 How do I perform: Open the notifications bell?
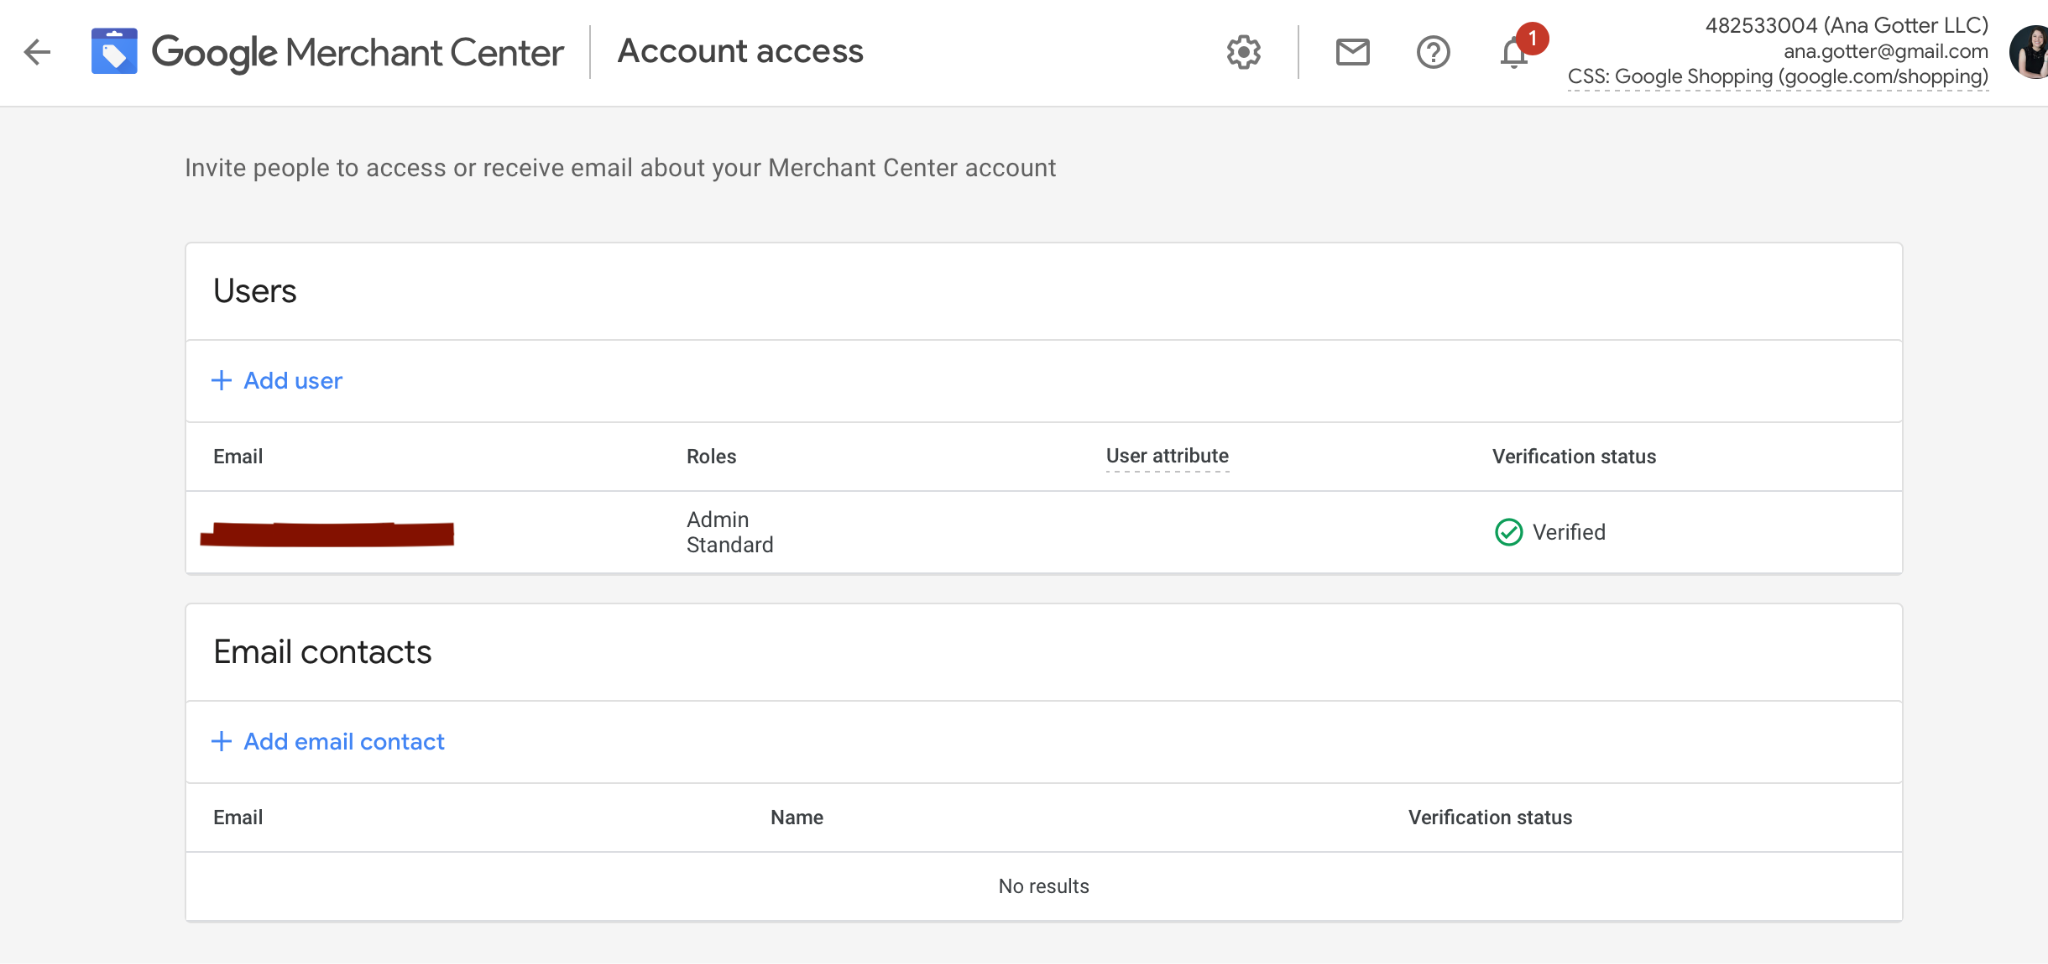coord(1514,53)
